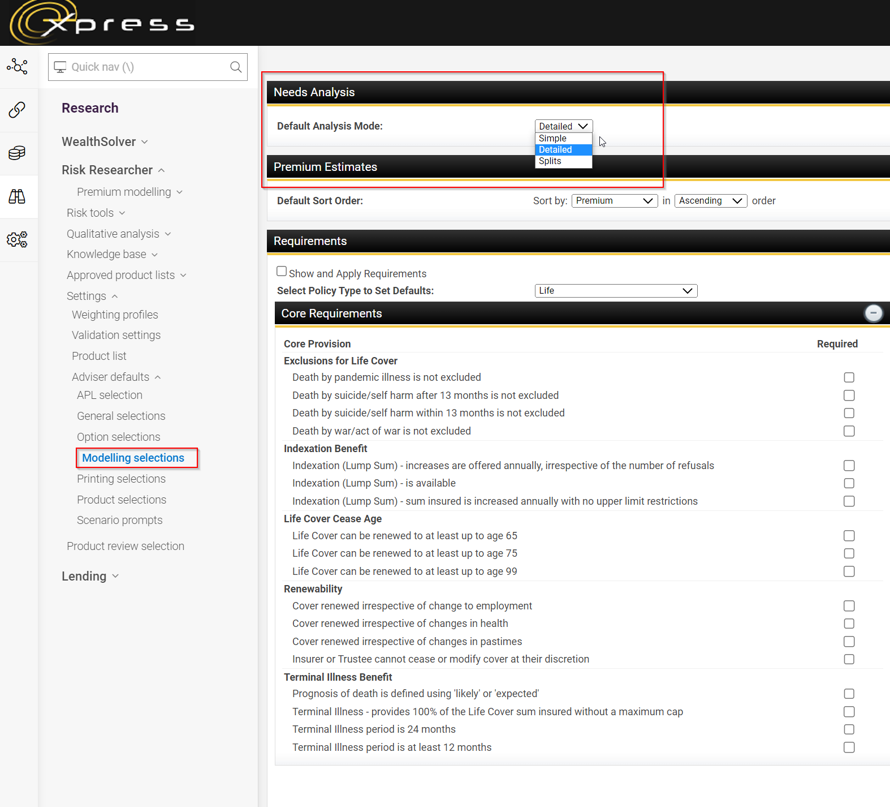Tick 'Death by pandemic illness is not excluded'
The height and width of the screenshot is (807, 890).
(849, 378)
